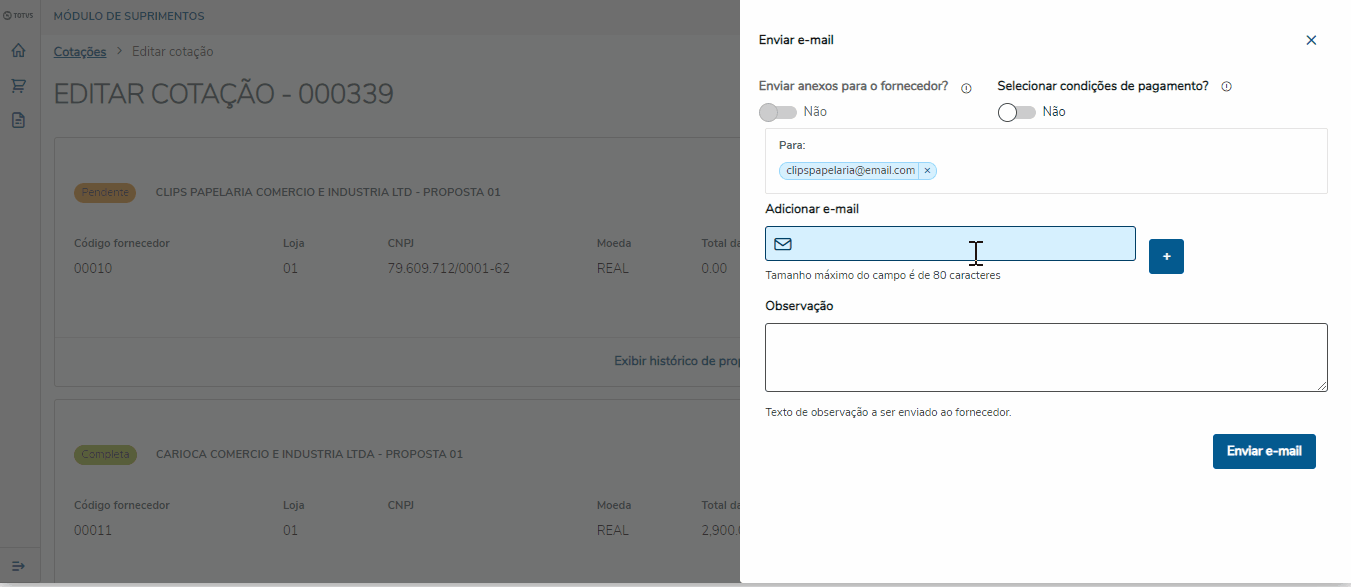The height and width of the screenshot is (587, 1351).
Task: Open the shopping cart sidebar icon
Action: pyautogui.click(x=18, y=86)
